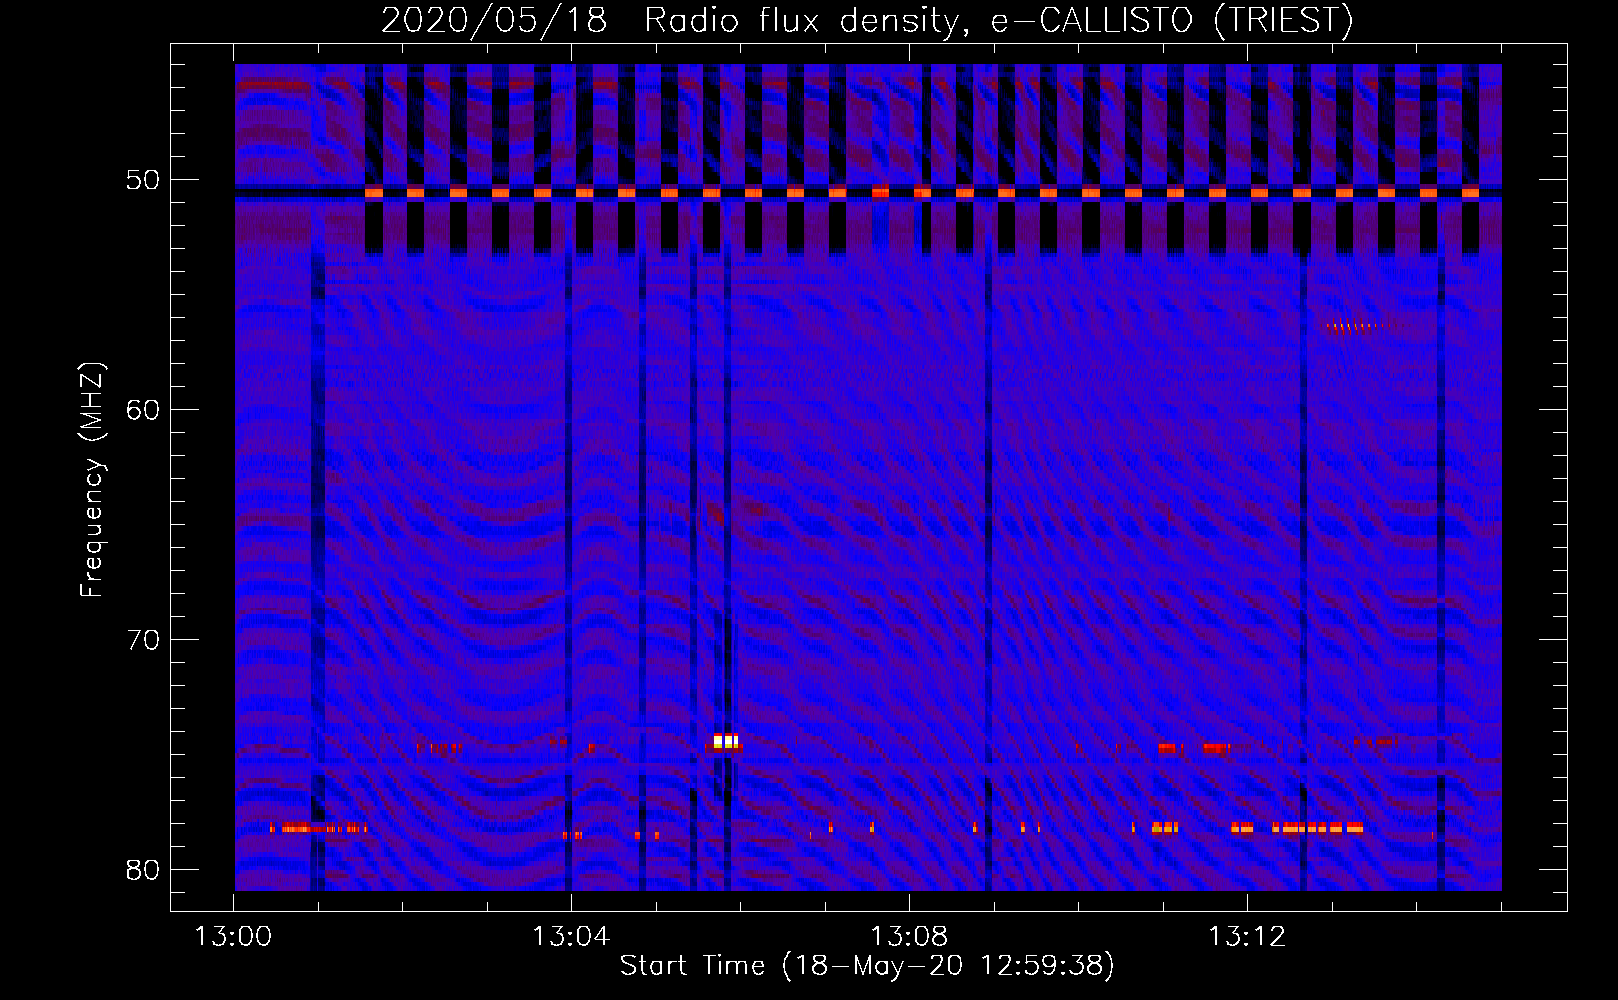This screenshot has height=1000, width=1618.
Task: Click the long red streak near 78 MHz after 13:00
Action: (x=310, y=827)
